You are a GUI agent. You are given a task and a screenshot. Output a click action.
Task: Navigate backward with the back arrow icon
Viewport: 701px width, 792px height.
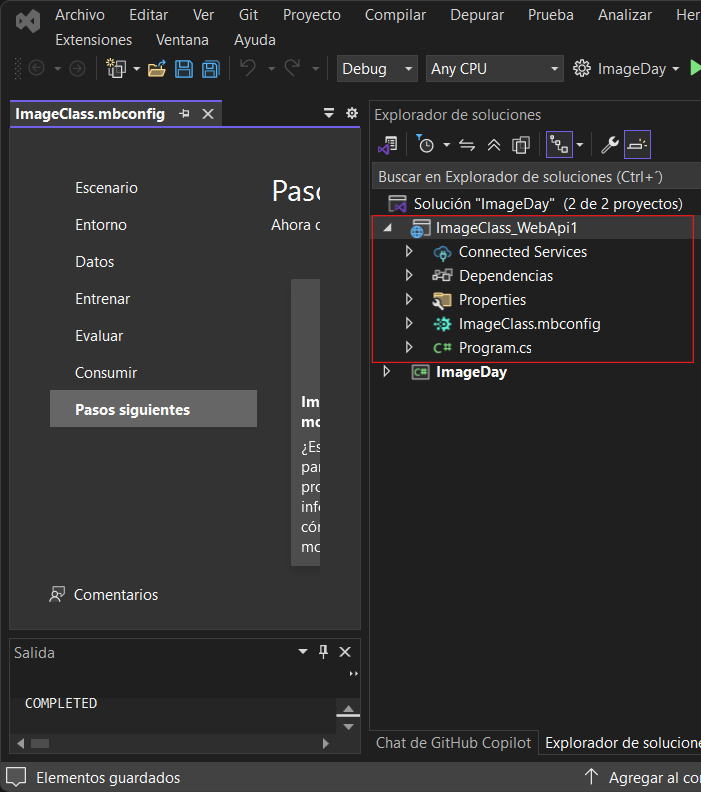pos(36,68)
